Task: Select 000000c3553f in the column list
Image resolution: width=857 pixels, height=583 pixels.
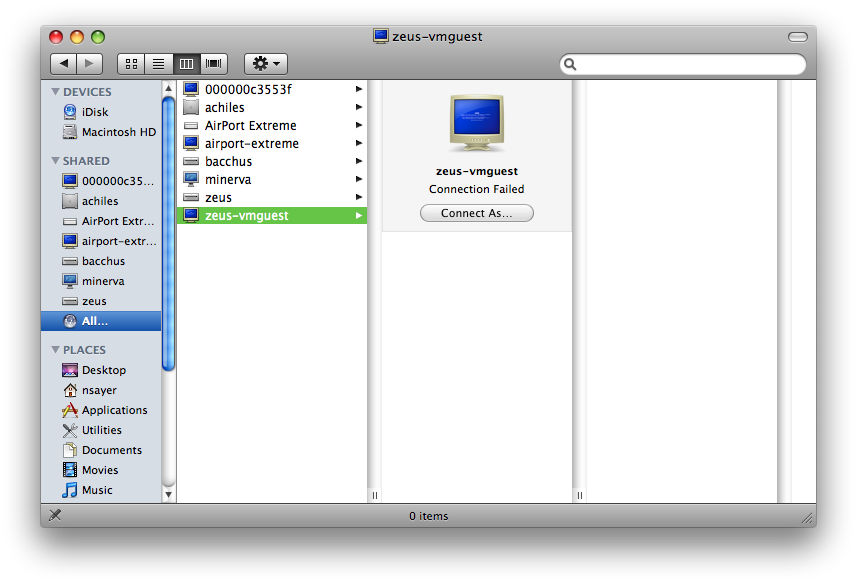Action: click(x=272, y=89)
